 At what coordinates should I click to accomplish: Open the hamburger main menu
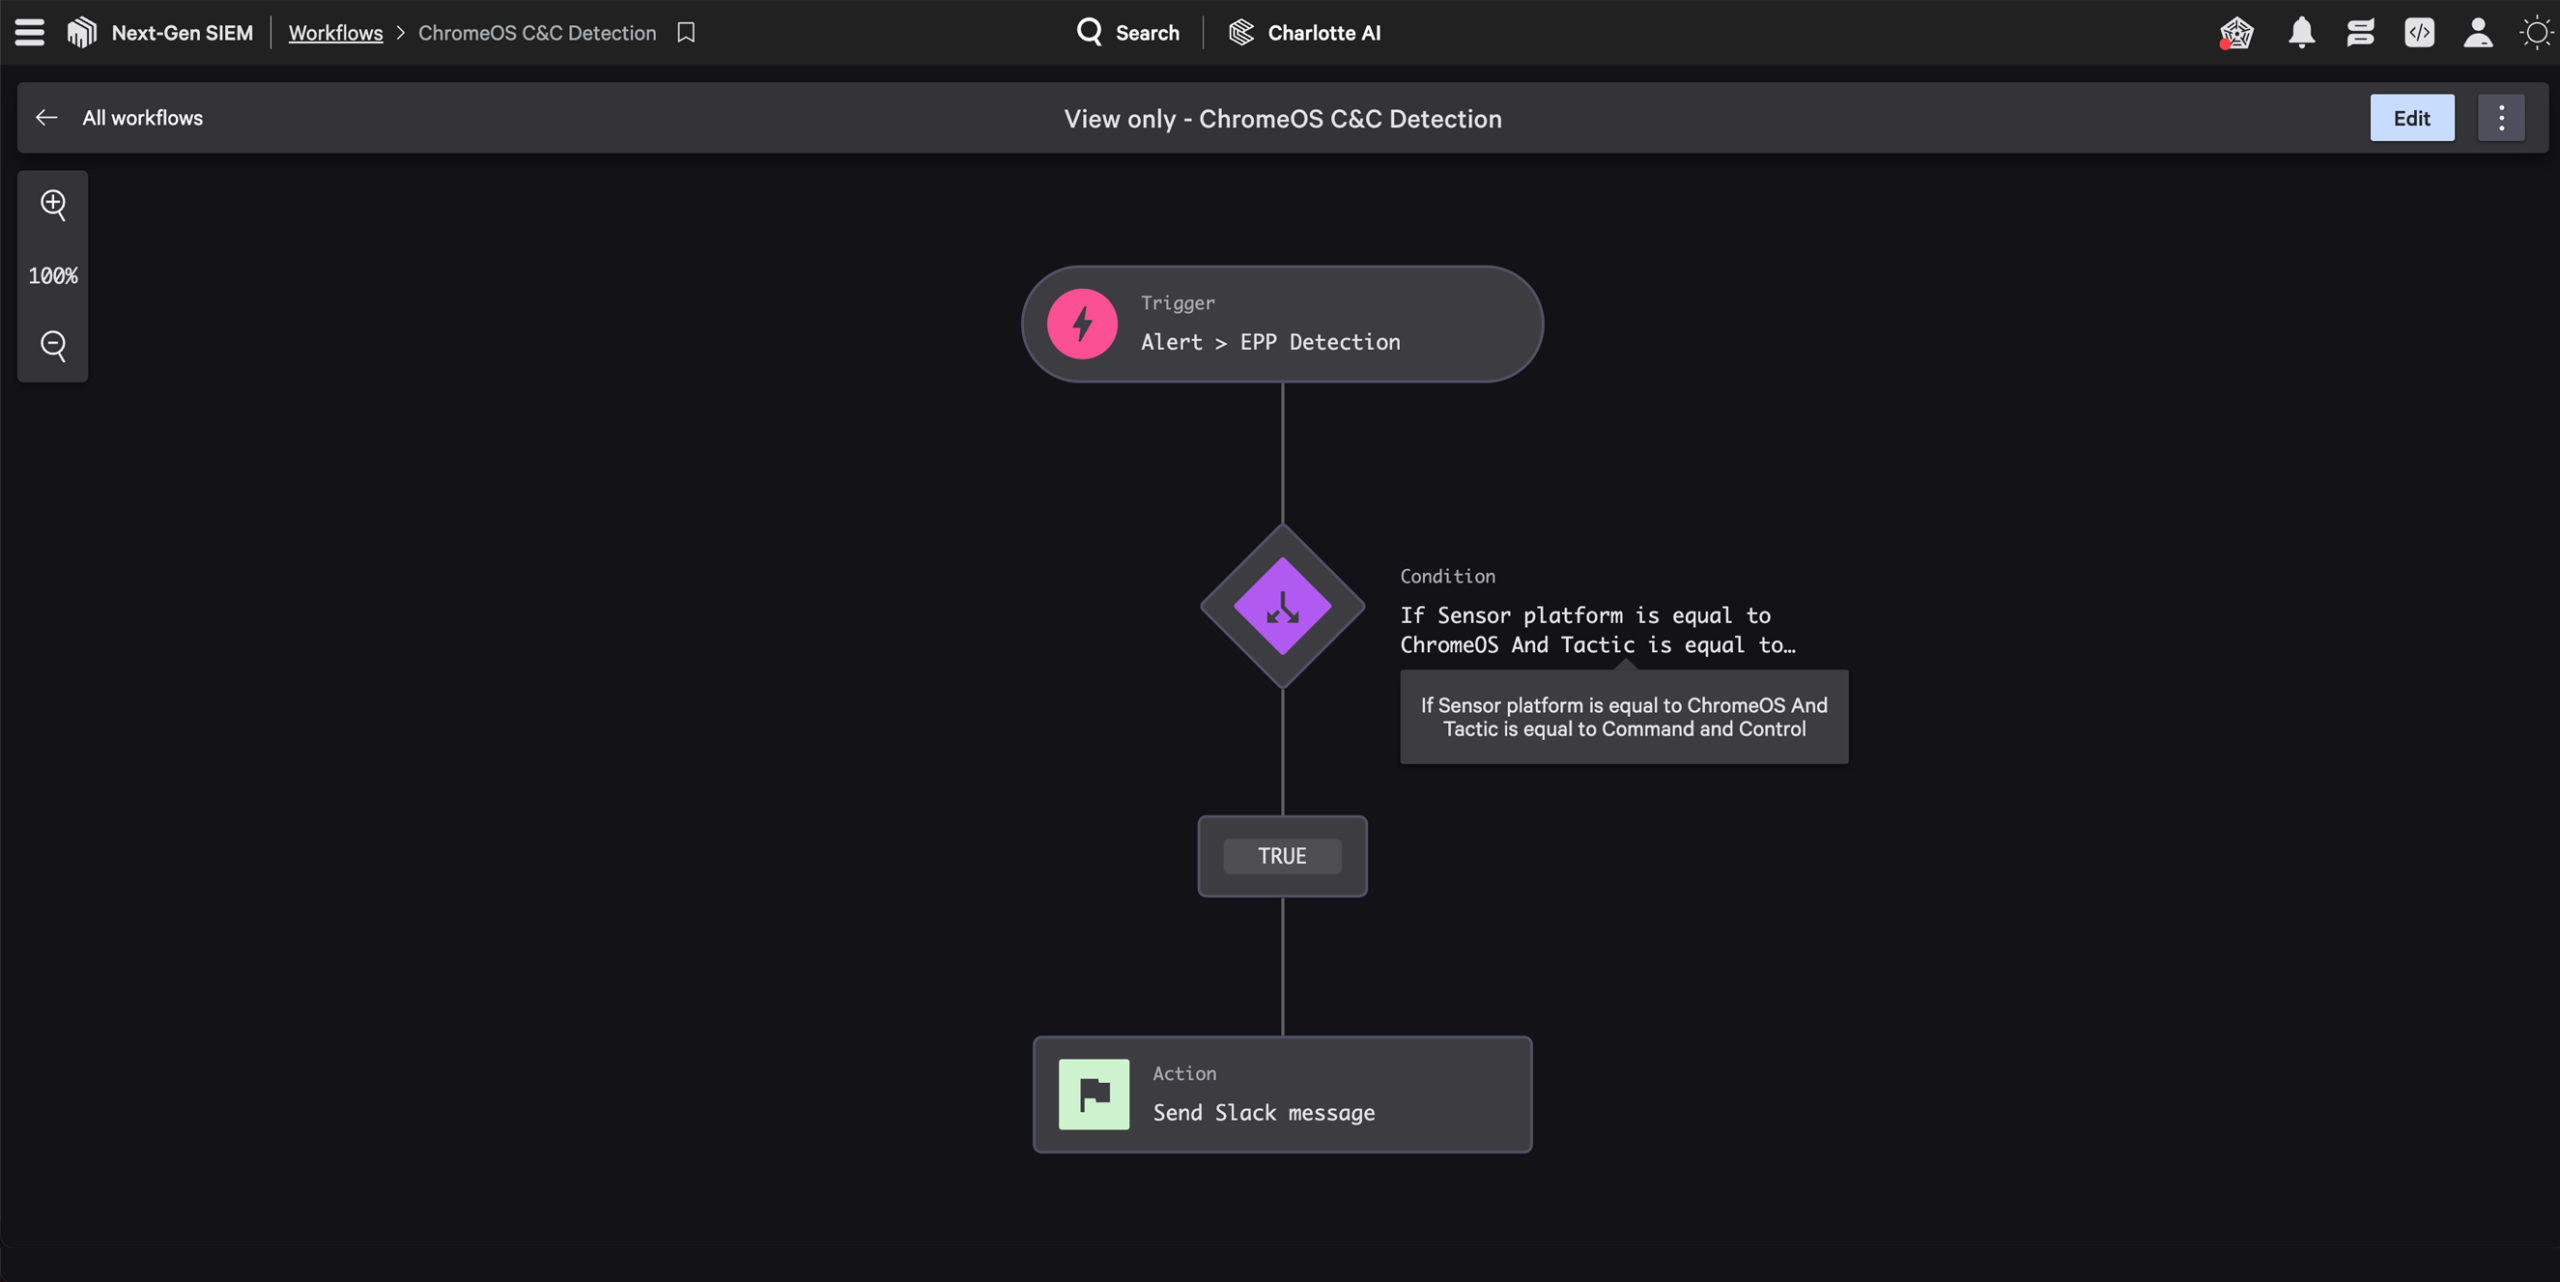tap(30, 32)
